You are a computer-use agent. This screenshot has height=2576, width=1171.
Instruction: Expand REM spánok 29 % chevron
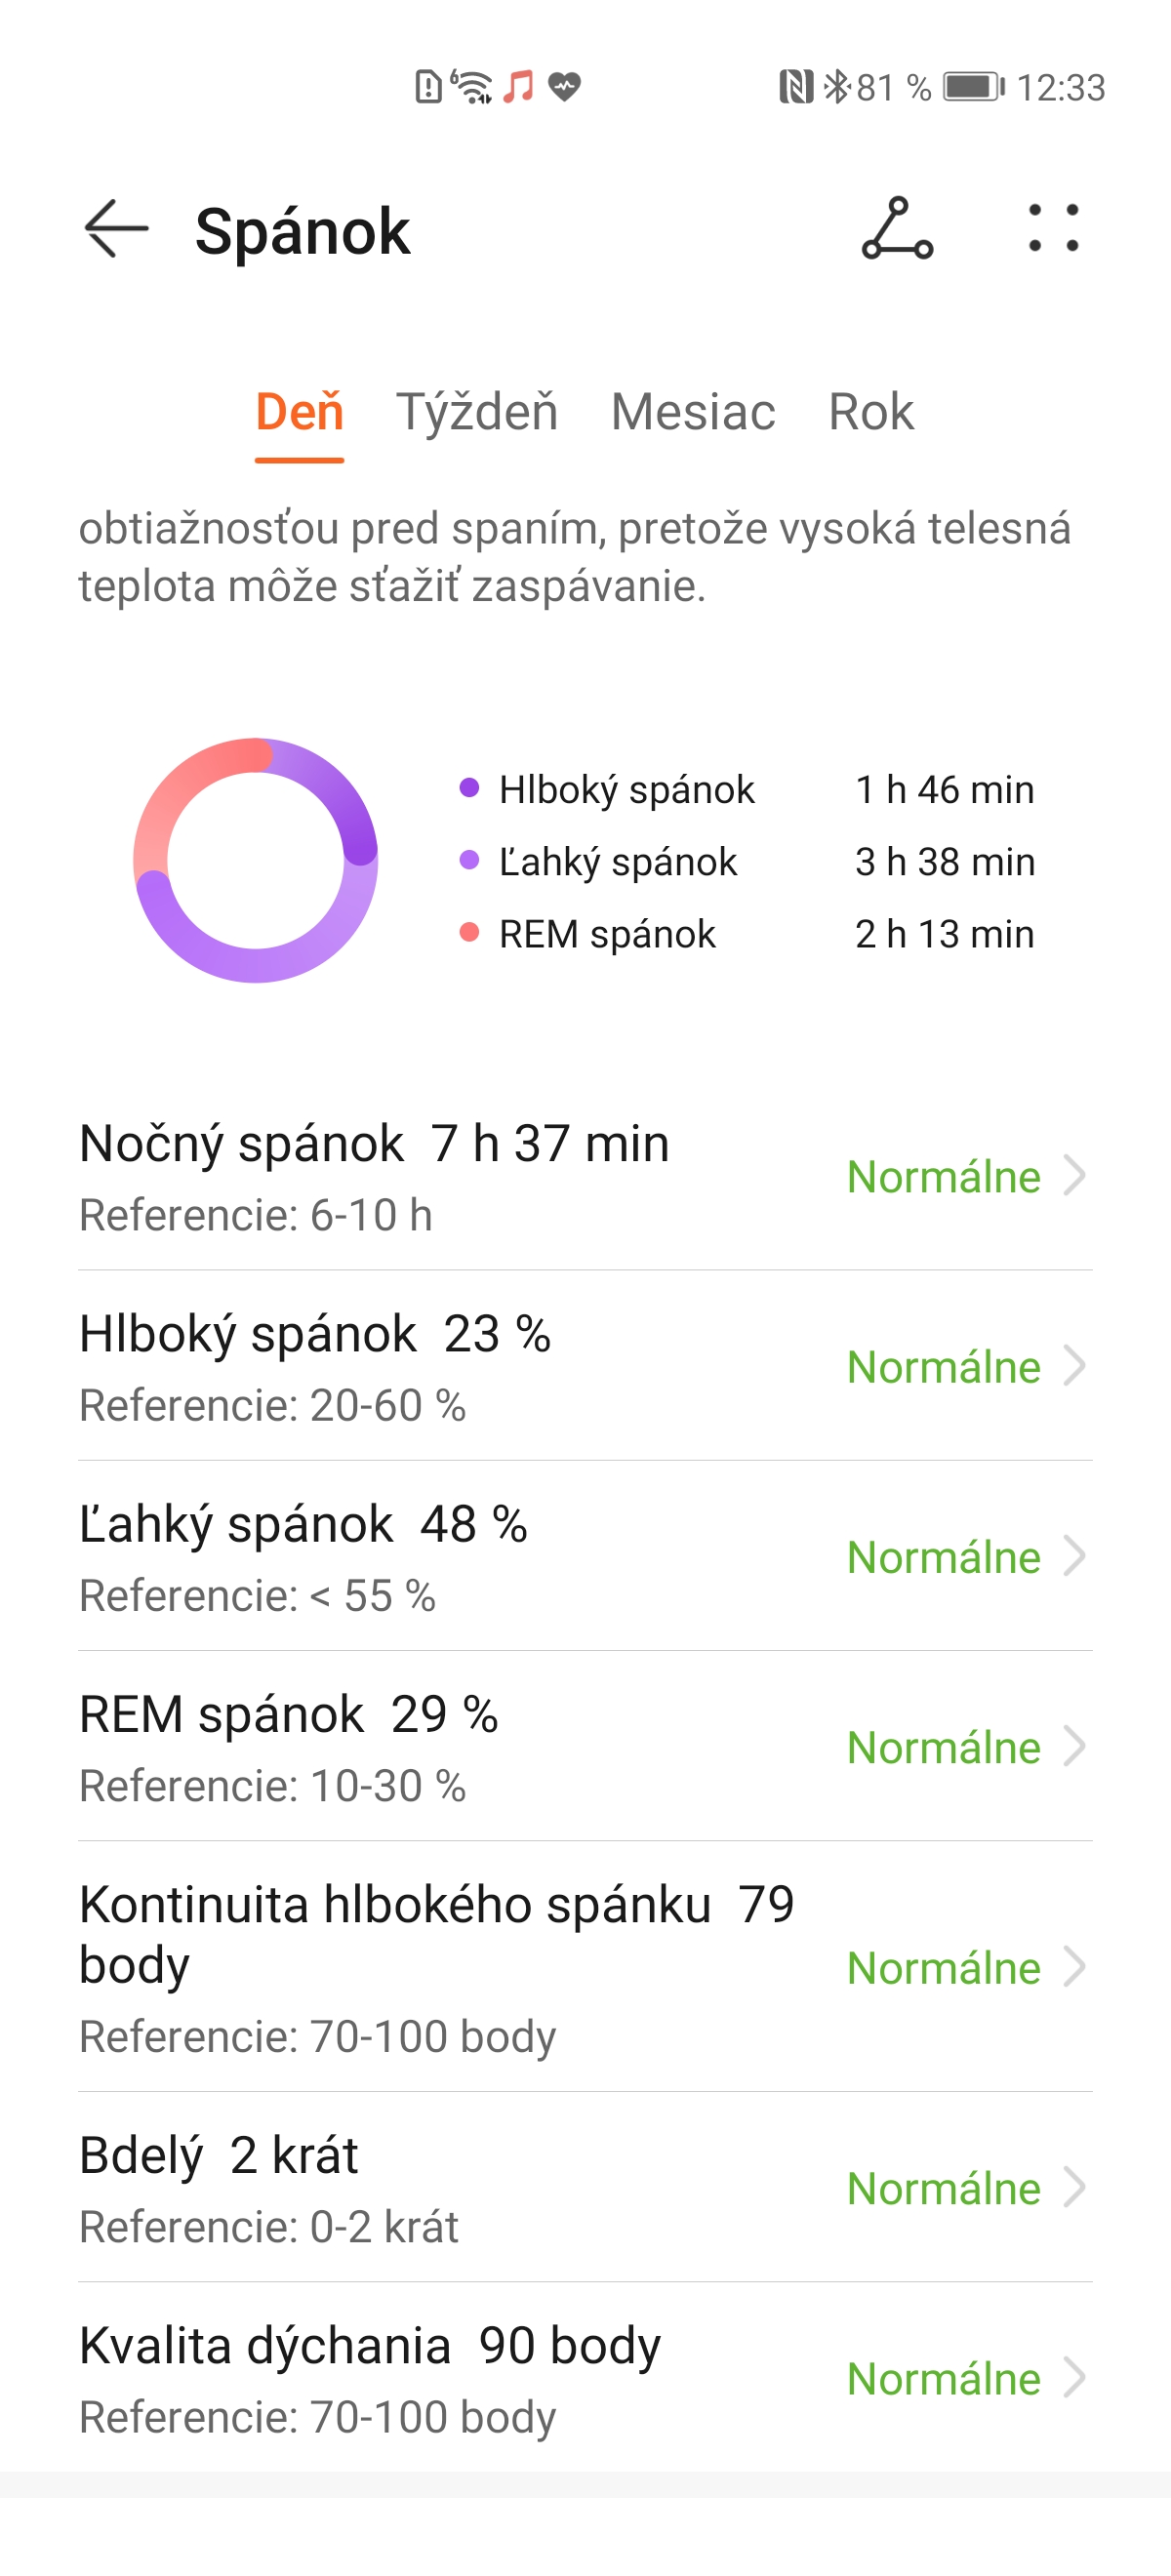click(x=1075, y=1747)
